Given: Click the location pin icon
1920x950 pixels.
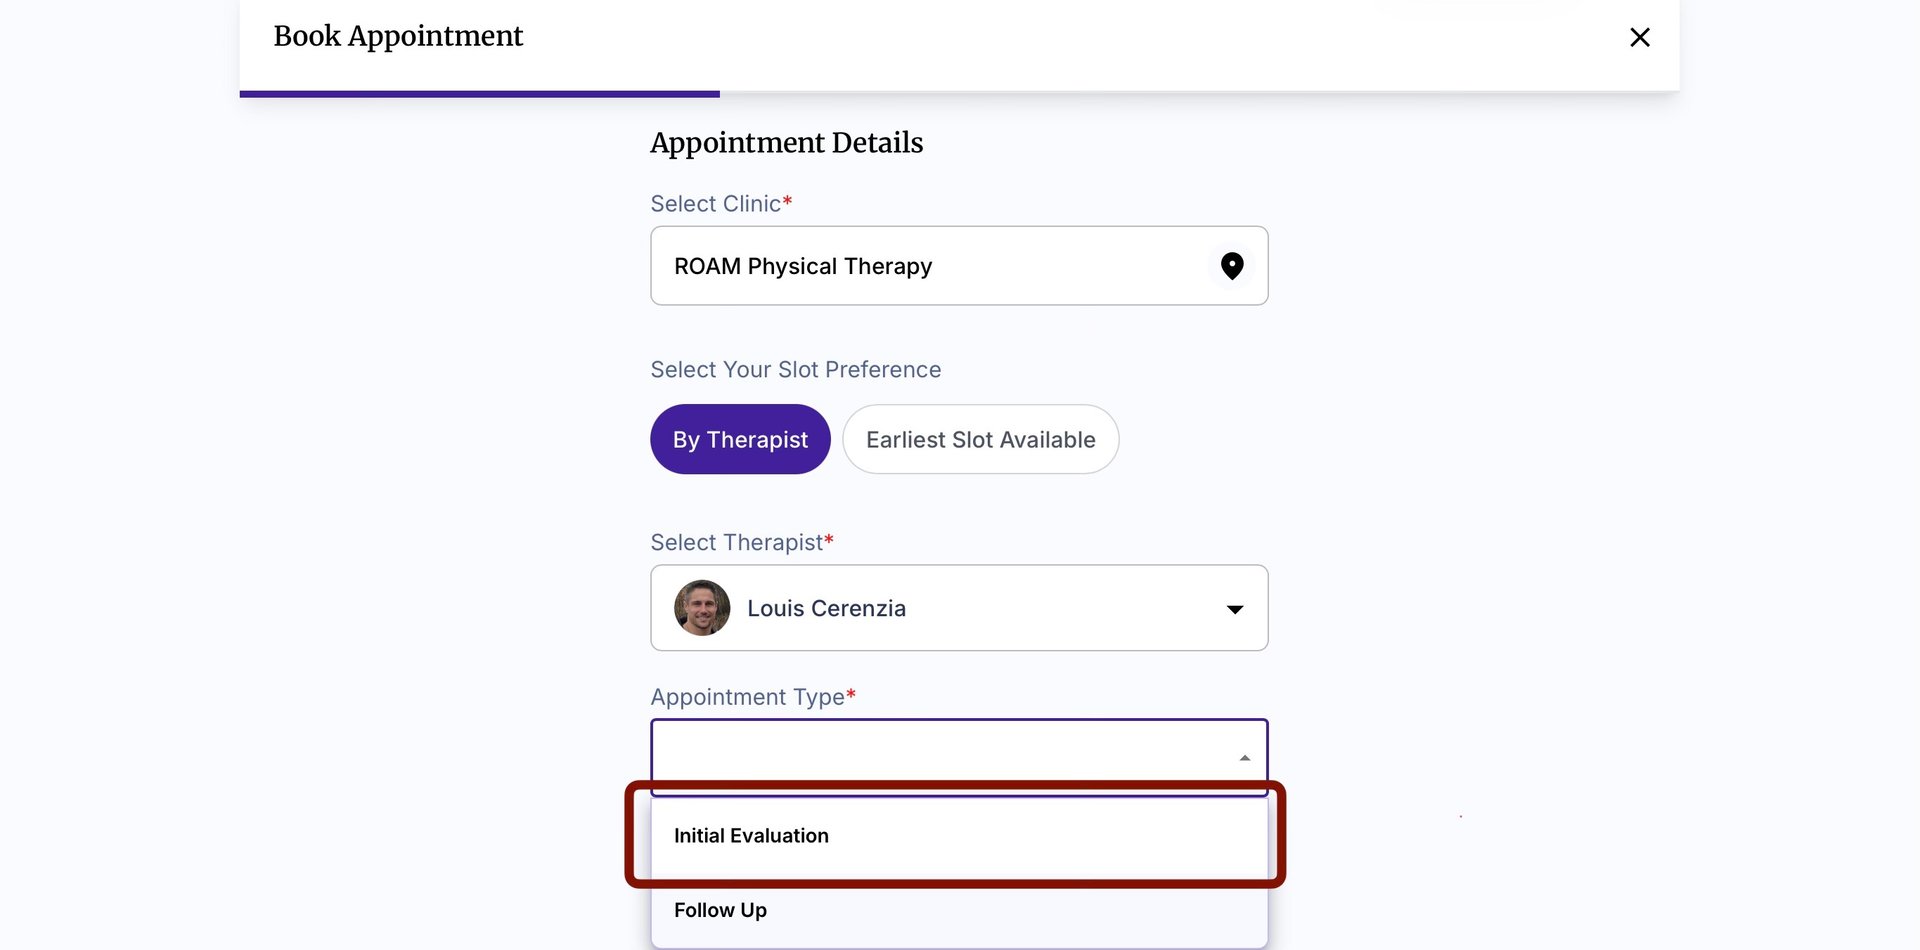Looking at the screenshot, I should pos(1232,265).
